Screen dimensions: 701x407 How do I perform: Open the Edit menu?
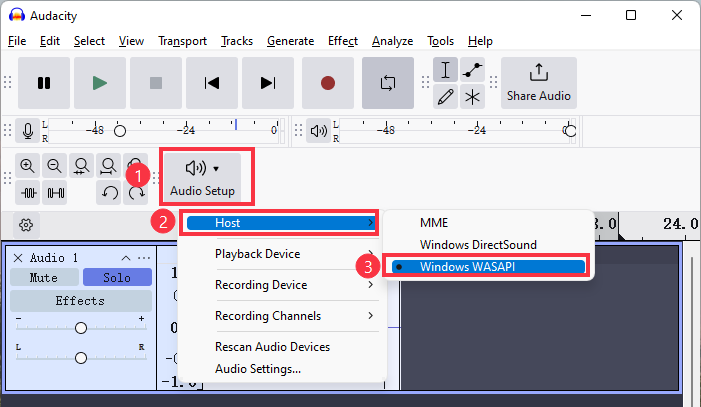click(x=50, y=41)
